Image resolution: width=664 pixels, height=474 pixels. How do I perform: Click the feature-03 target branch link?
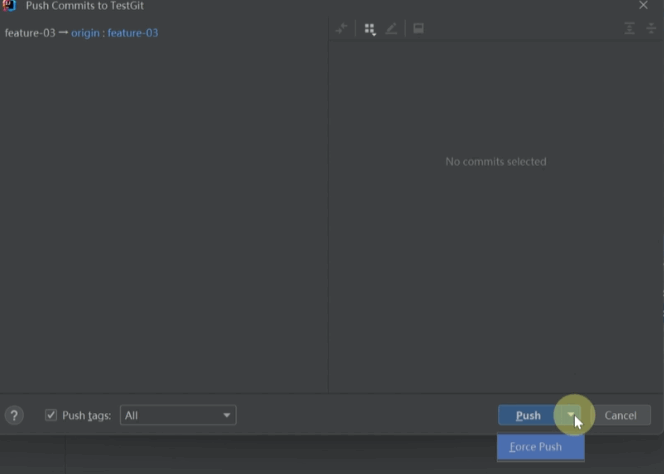(133, 33)
